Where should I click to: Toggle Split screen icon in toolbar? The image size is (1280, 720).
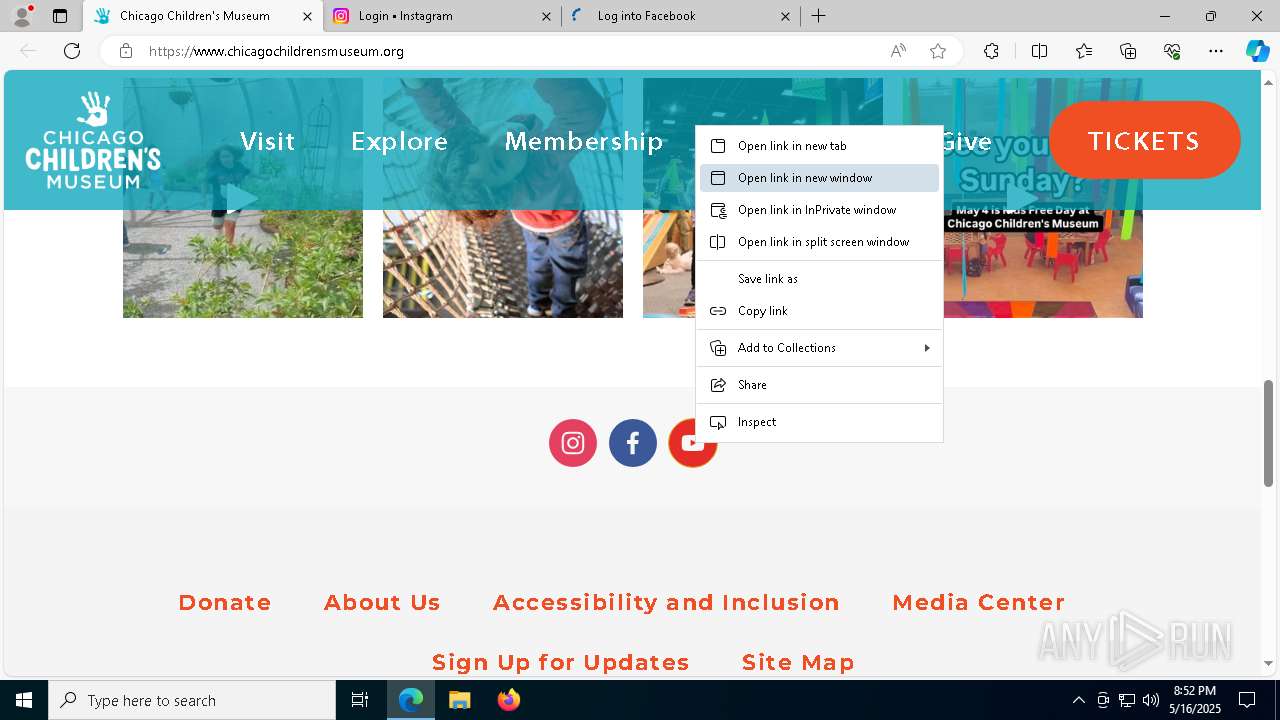[1039, 51]
